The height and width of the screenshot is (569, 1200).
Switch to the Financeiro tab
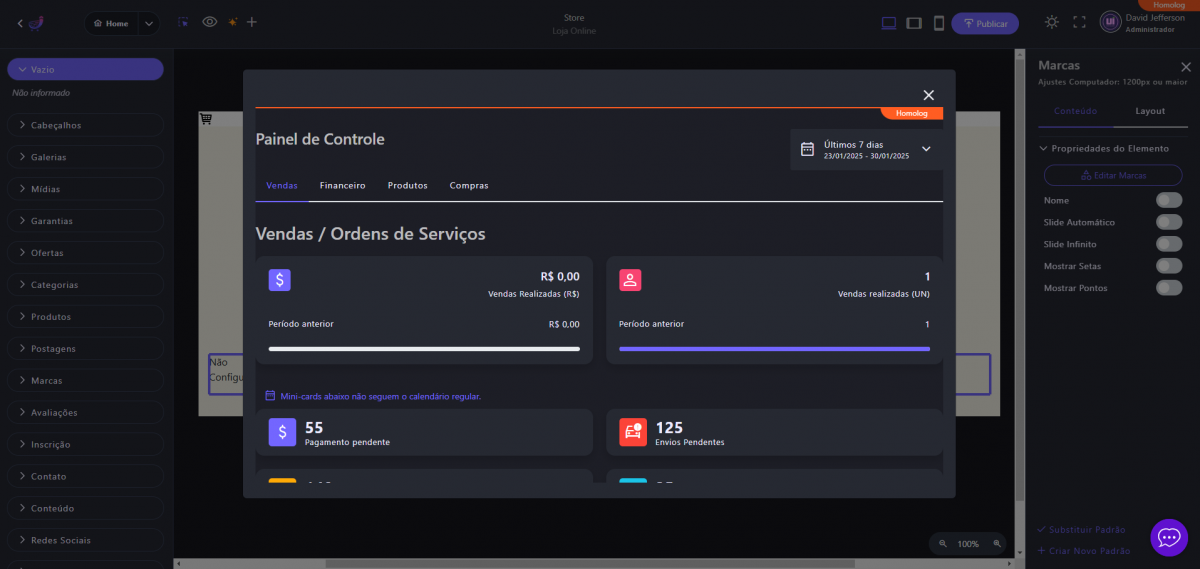click(342, 186)
